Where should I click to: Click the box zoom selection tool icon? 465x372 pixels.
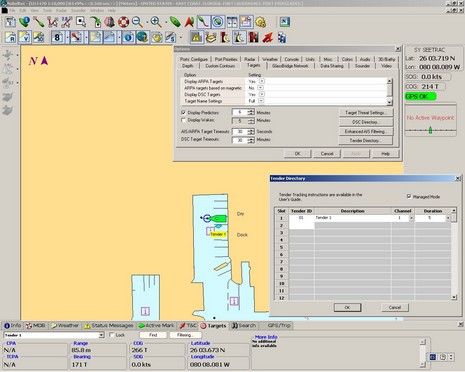click(81, 22)
